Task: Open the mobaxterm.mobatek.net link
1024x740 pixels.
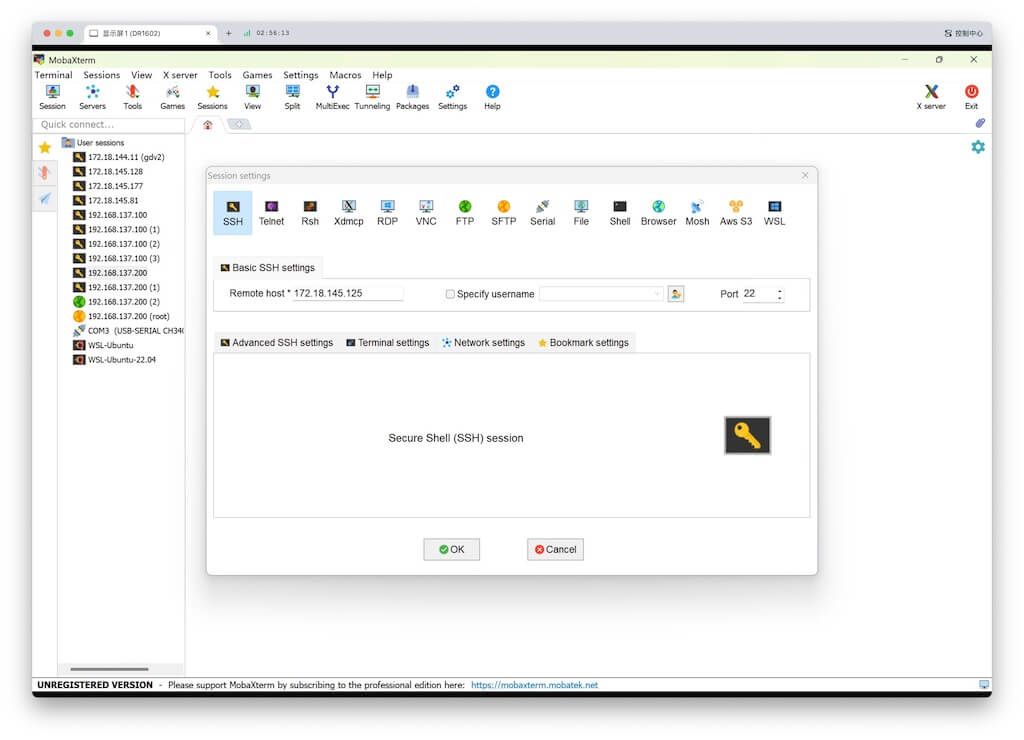Action: click(x=534, y=685)
